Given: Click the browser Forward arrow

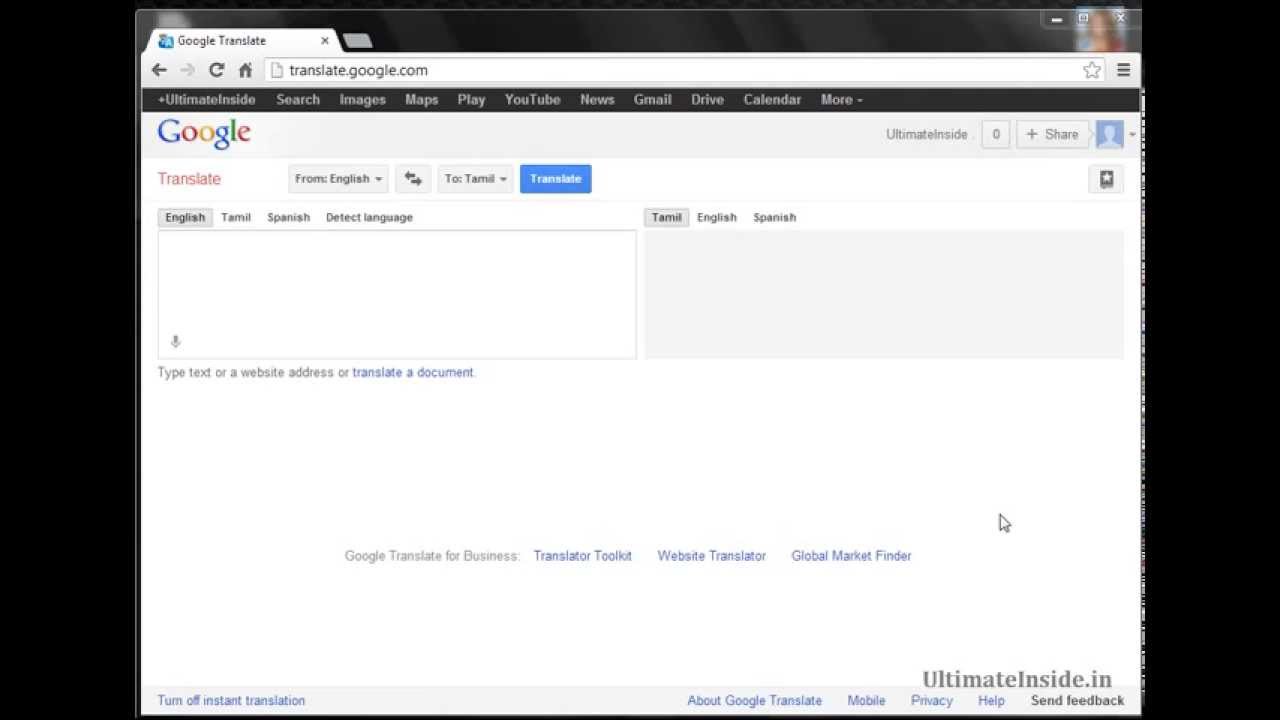Looking at the screenshot, I should pos(187,70).
